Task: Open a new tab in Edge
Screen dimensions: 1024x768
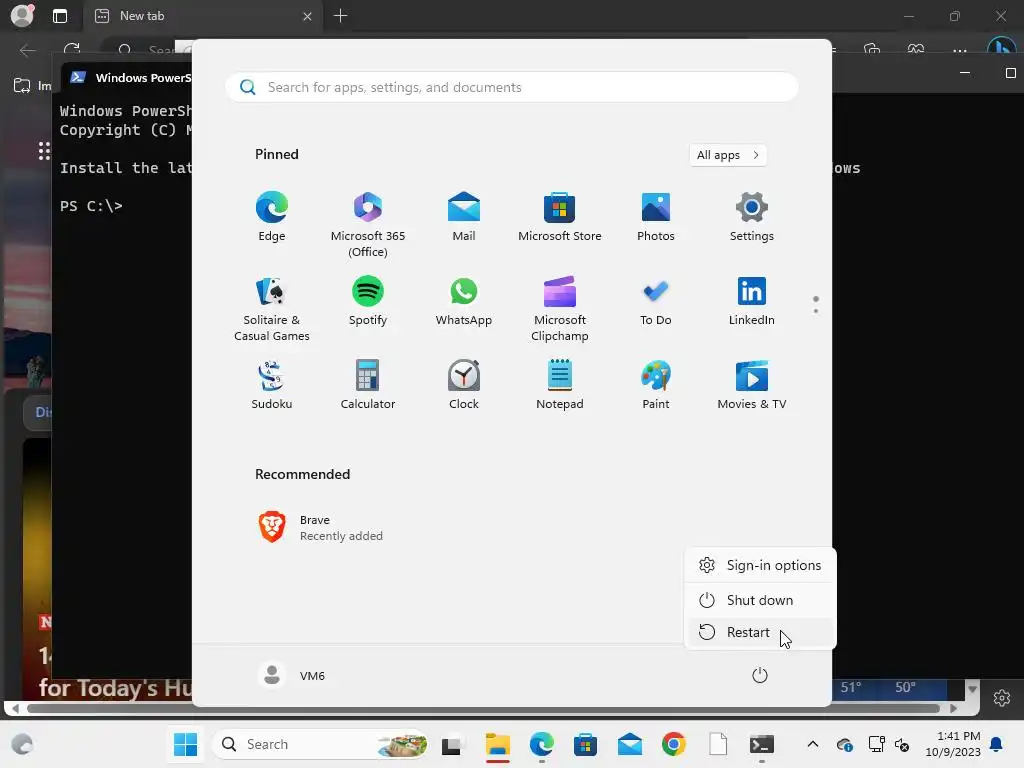Action: tap(340, 16)
